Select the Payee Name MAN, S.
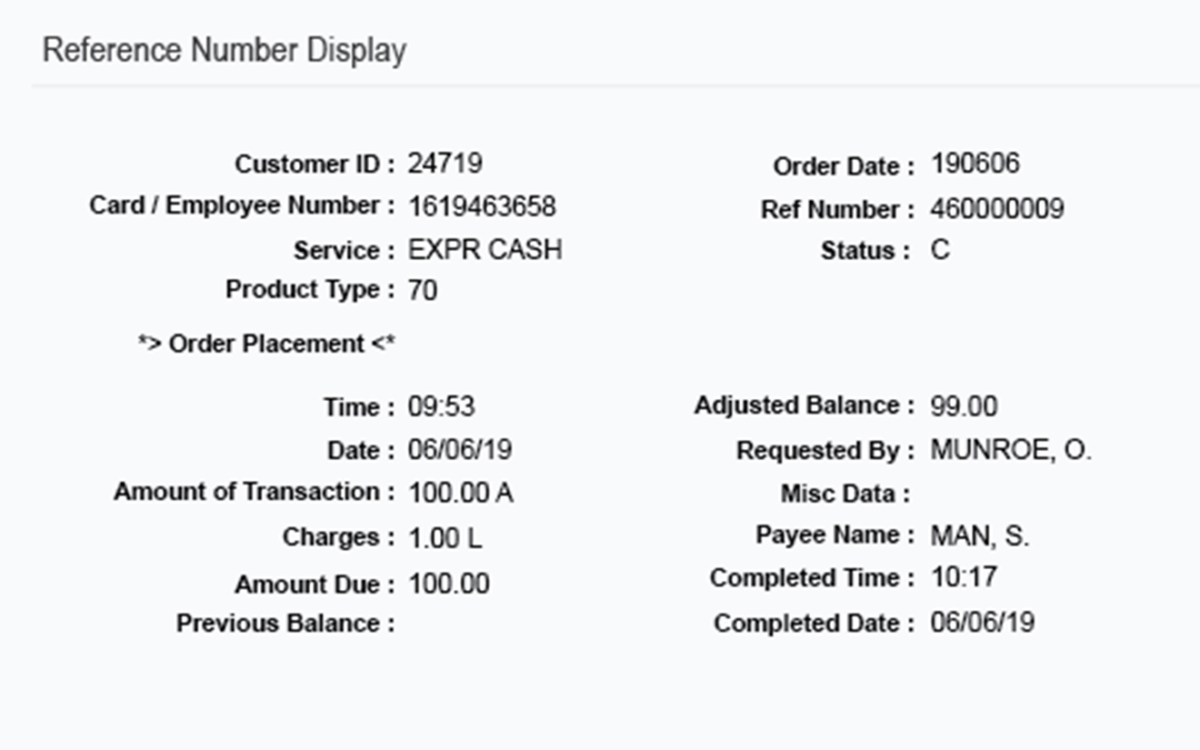 [x=977, y=535]
